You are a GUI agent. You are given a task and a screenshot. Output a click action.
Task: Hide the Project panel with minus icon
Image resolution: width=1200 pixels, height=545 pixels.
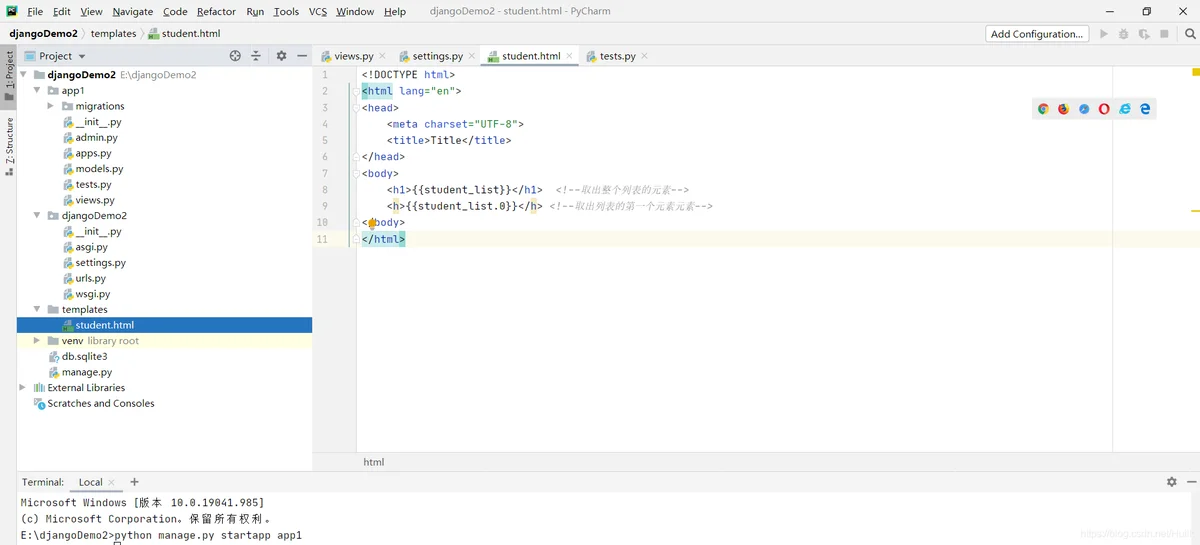(x=302, y=56)
